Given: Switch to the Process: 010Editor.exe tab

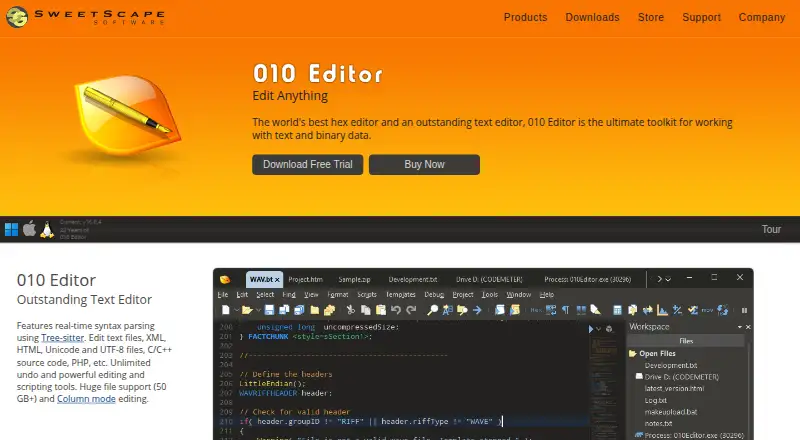Looking at the screenshot, I should [587, 279].
